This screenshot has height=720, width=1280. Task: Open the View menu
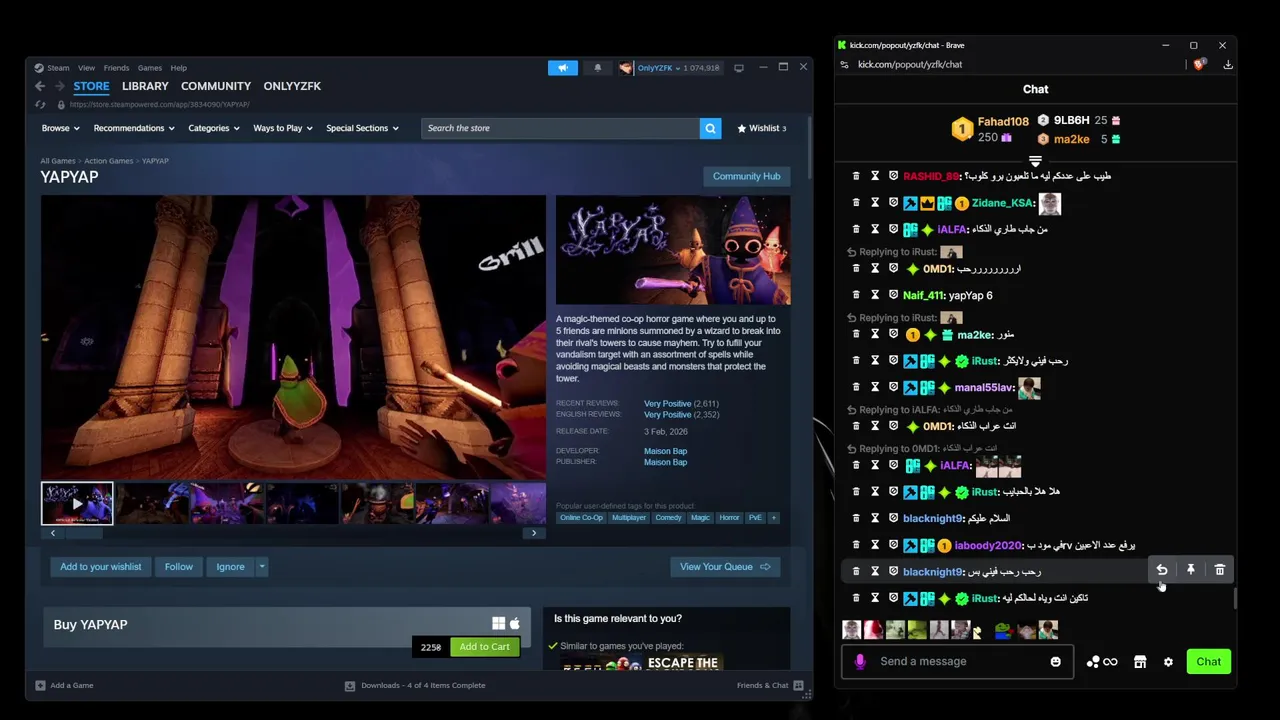click(x=86, y=68)
